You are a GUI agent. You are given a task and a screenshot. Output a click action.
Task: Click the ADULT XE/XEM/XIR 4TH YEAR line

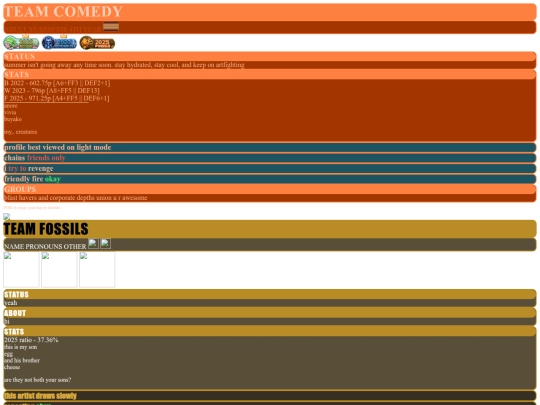pos(53,30)
